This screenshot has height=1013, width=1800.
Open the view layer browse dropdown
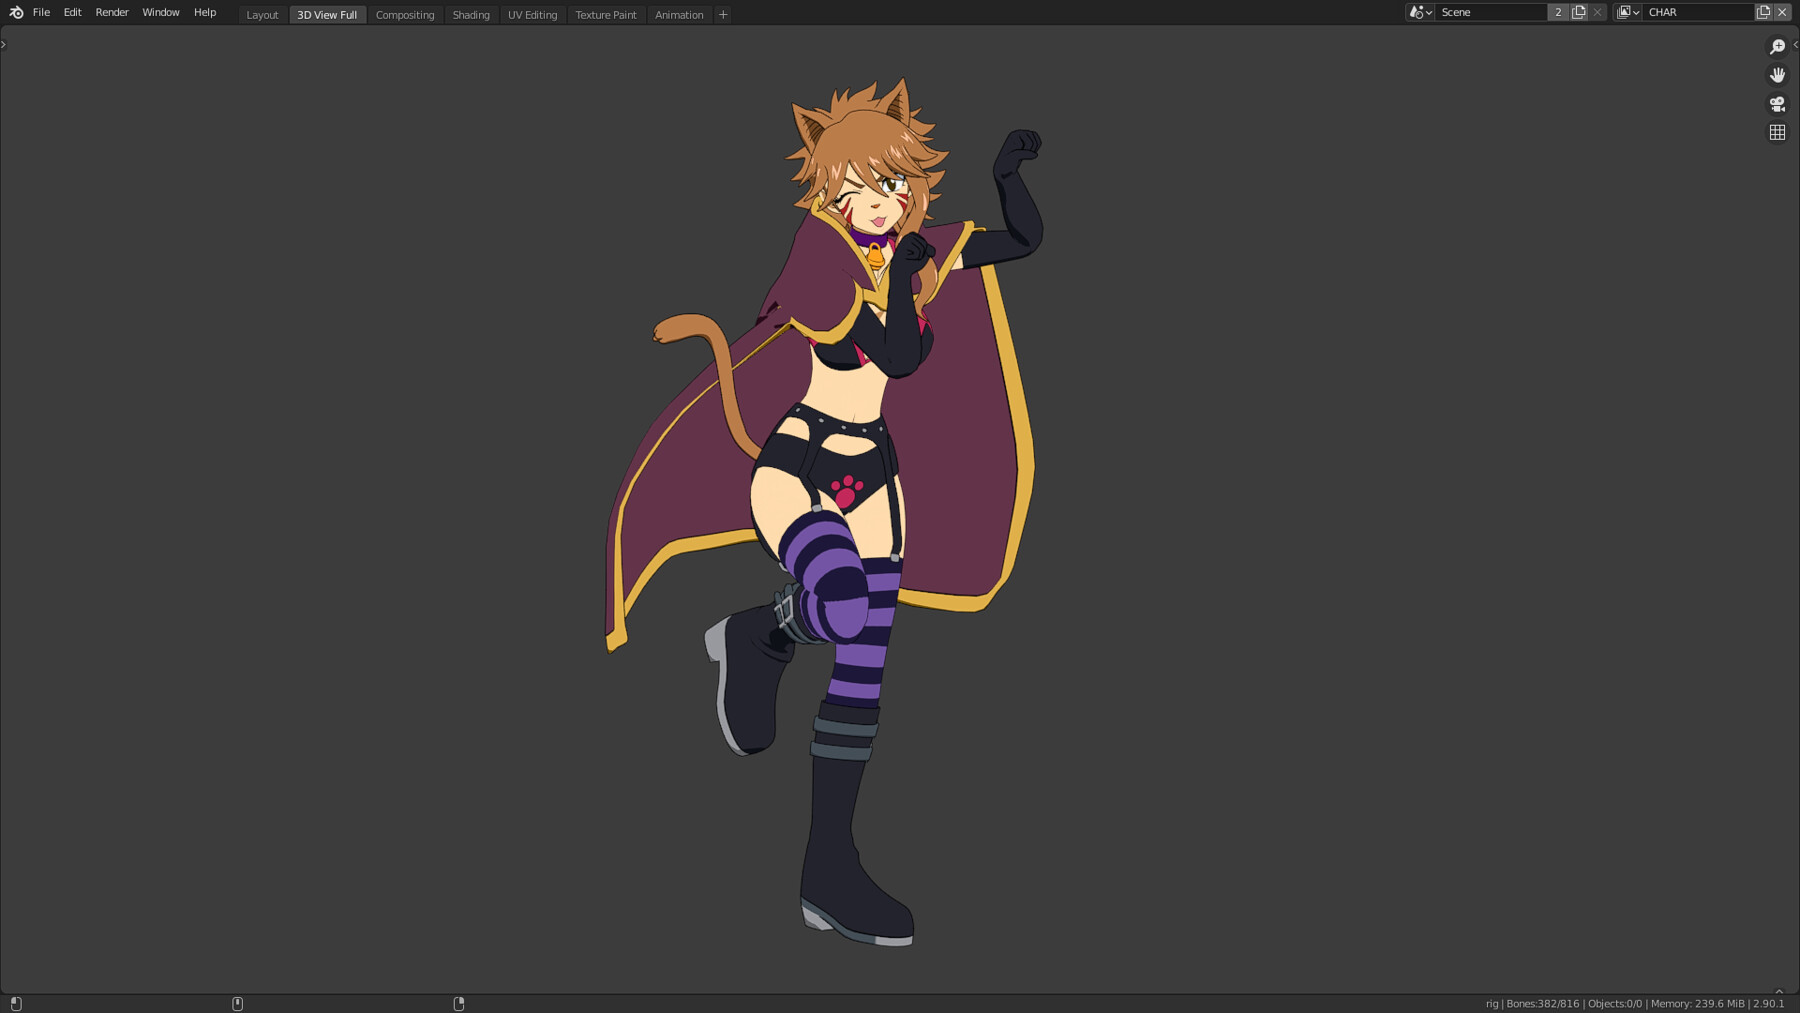(x=1628, y=12)
